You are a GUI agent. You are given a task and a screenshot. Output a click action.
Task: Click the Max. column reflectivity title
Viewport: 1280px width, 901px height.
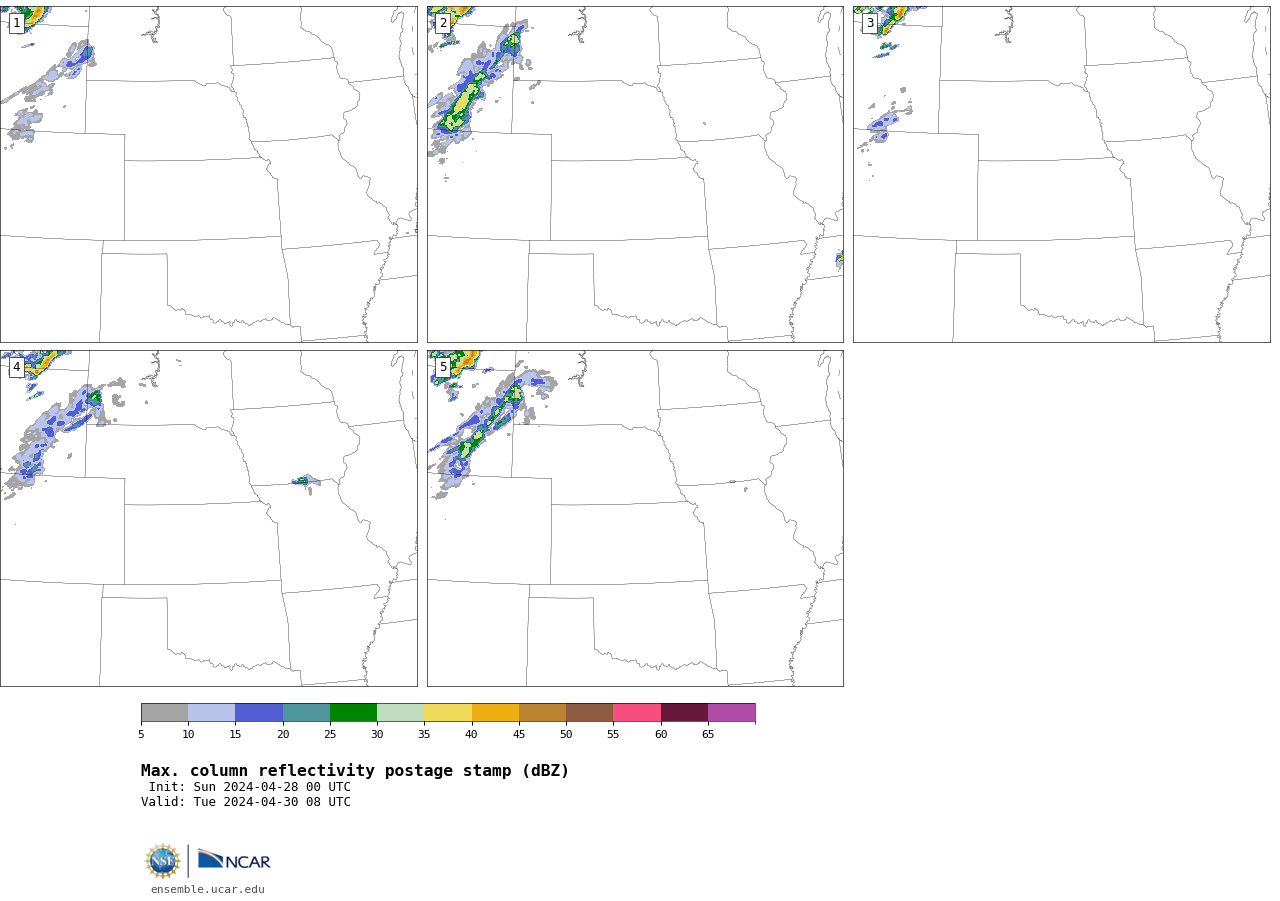(x=355, y=771)
